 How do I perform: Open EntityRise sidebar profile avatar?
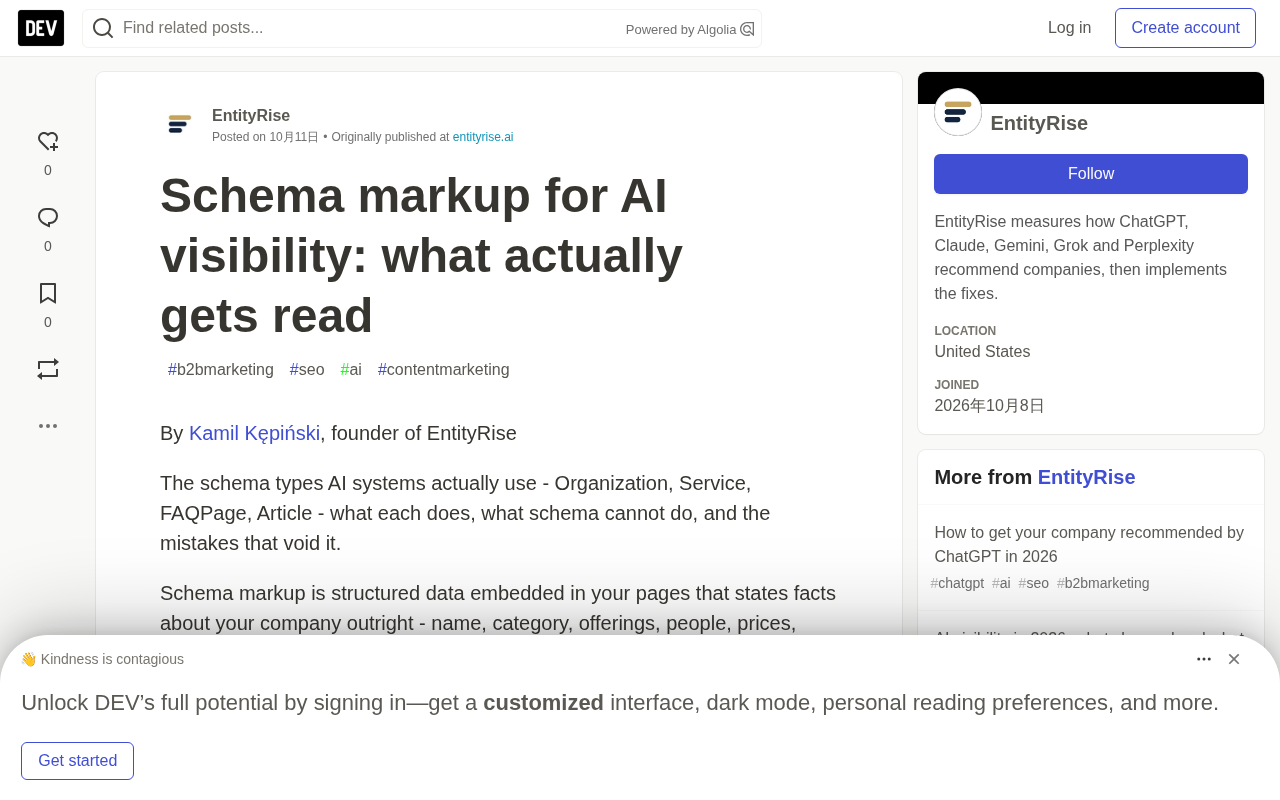click(958, 112)
